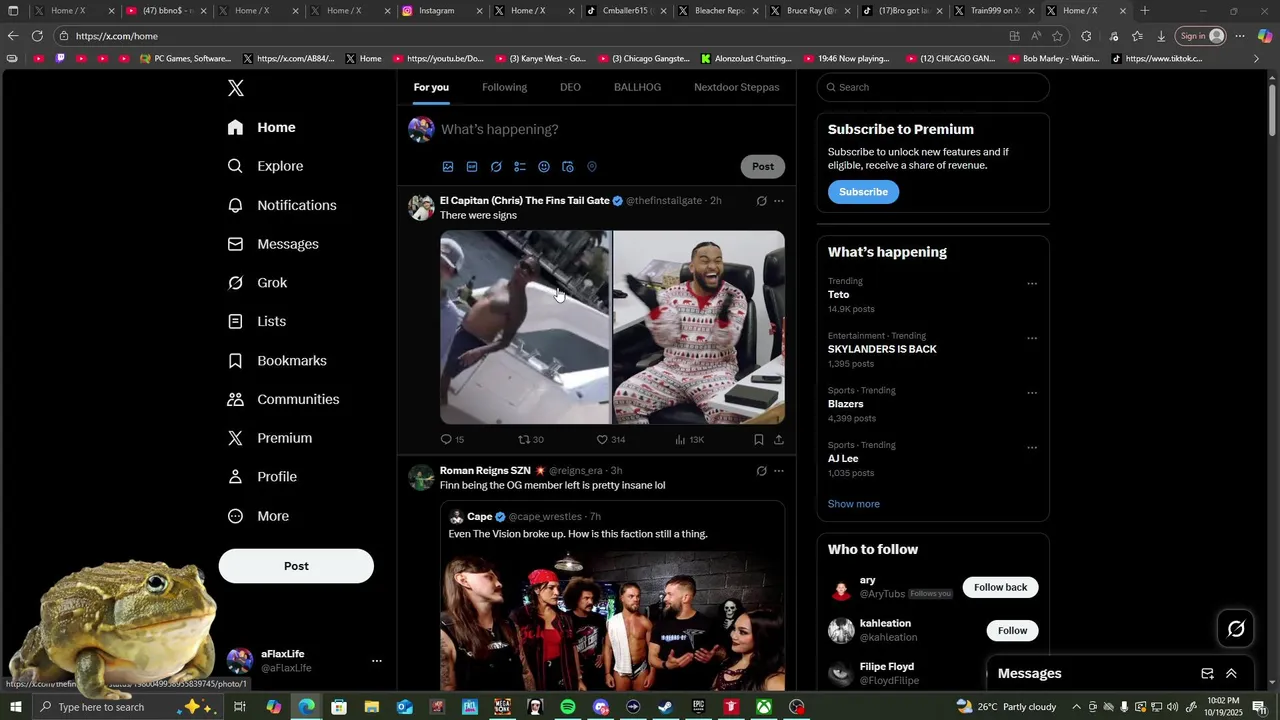This screenshot has height=720, width=1280.
Task: Open the pajama man image
Action: point(699,328)
